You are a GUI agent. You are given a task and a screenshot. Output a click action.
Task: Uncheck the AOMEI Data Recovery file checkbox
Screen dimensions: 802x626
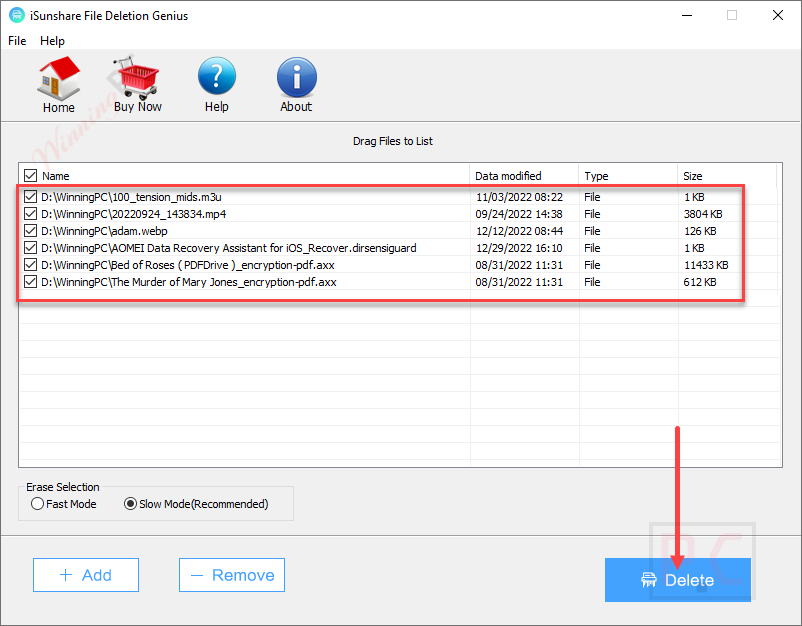(x=31, y=248)
